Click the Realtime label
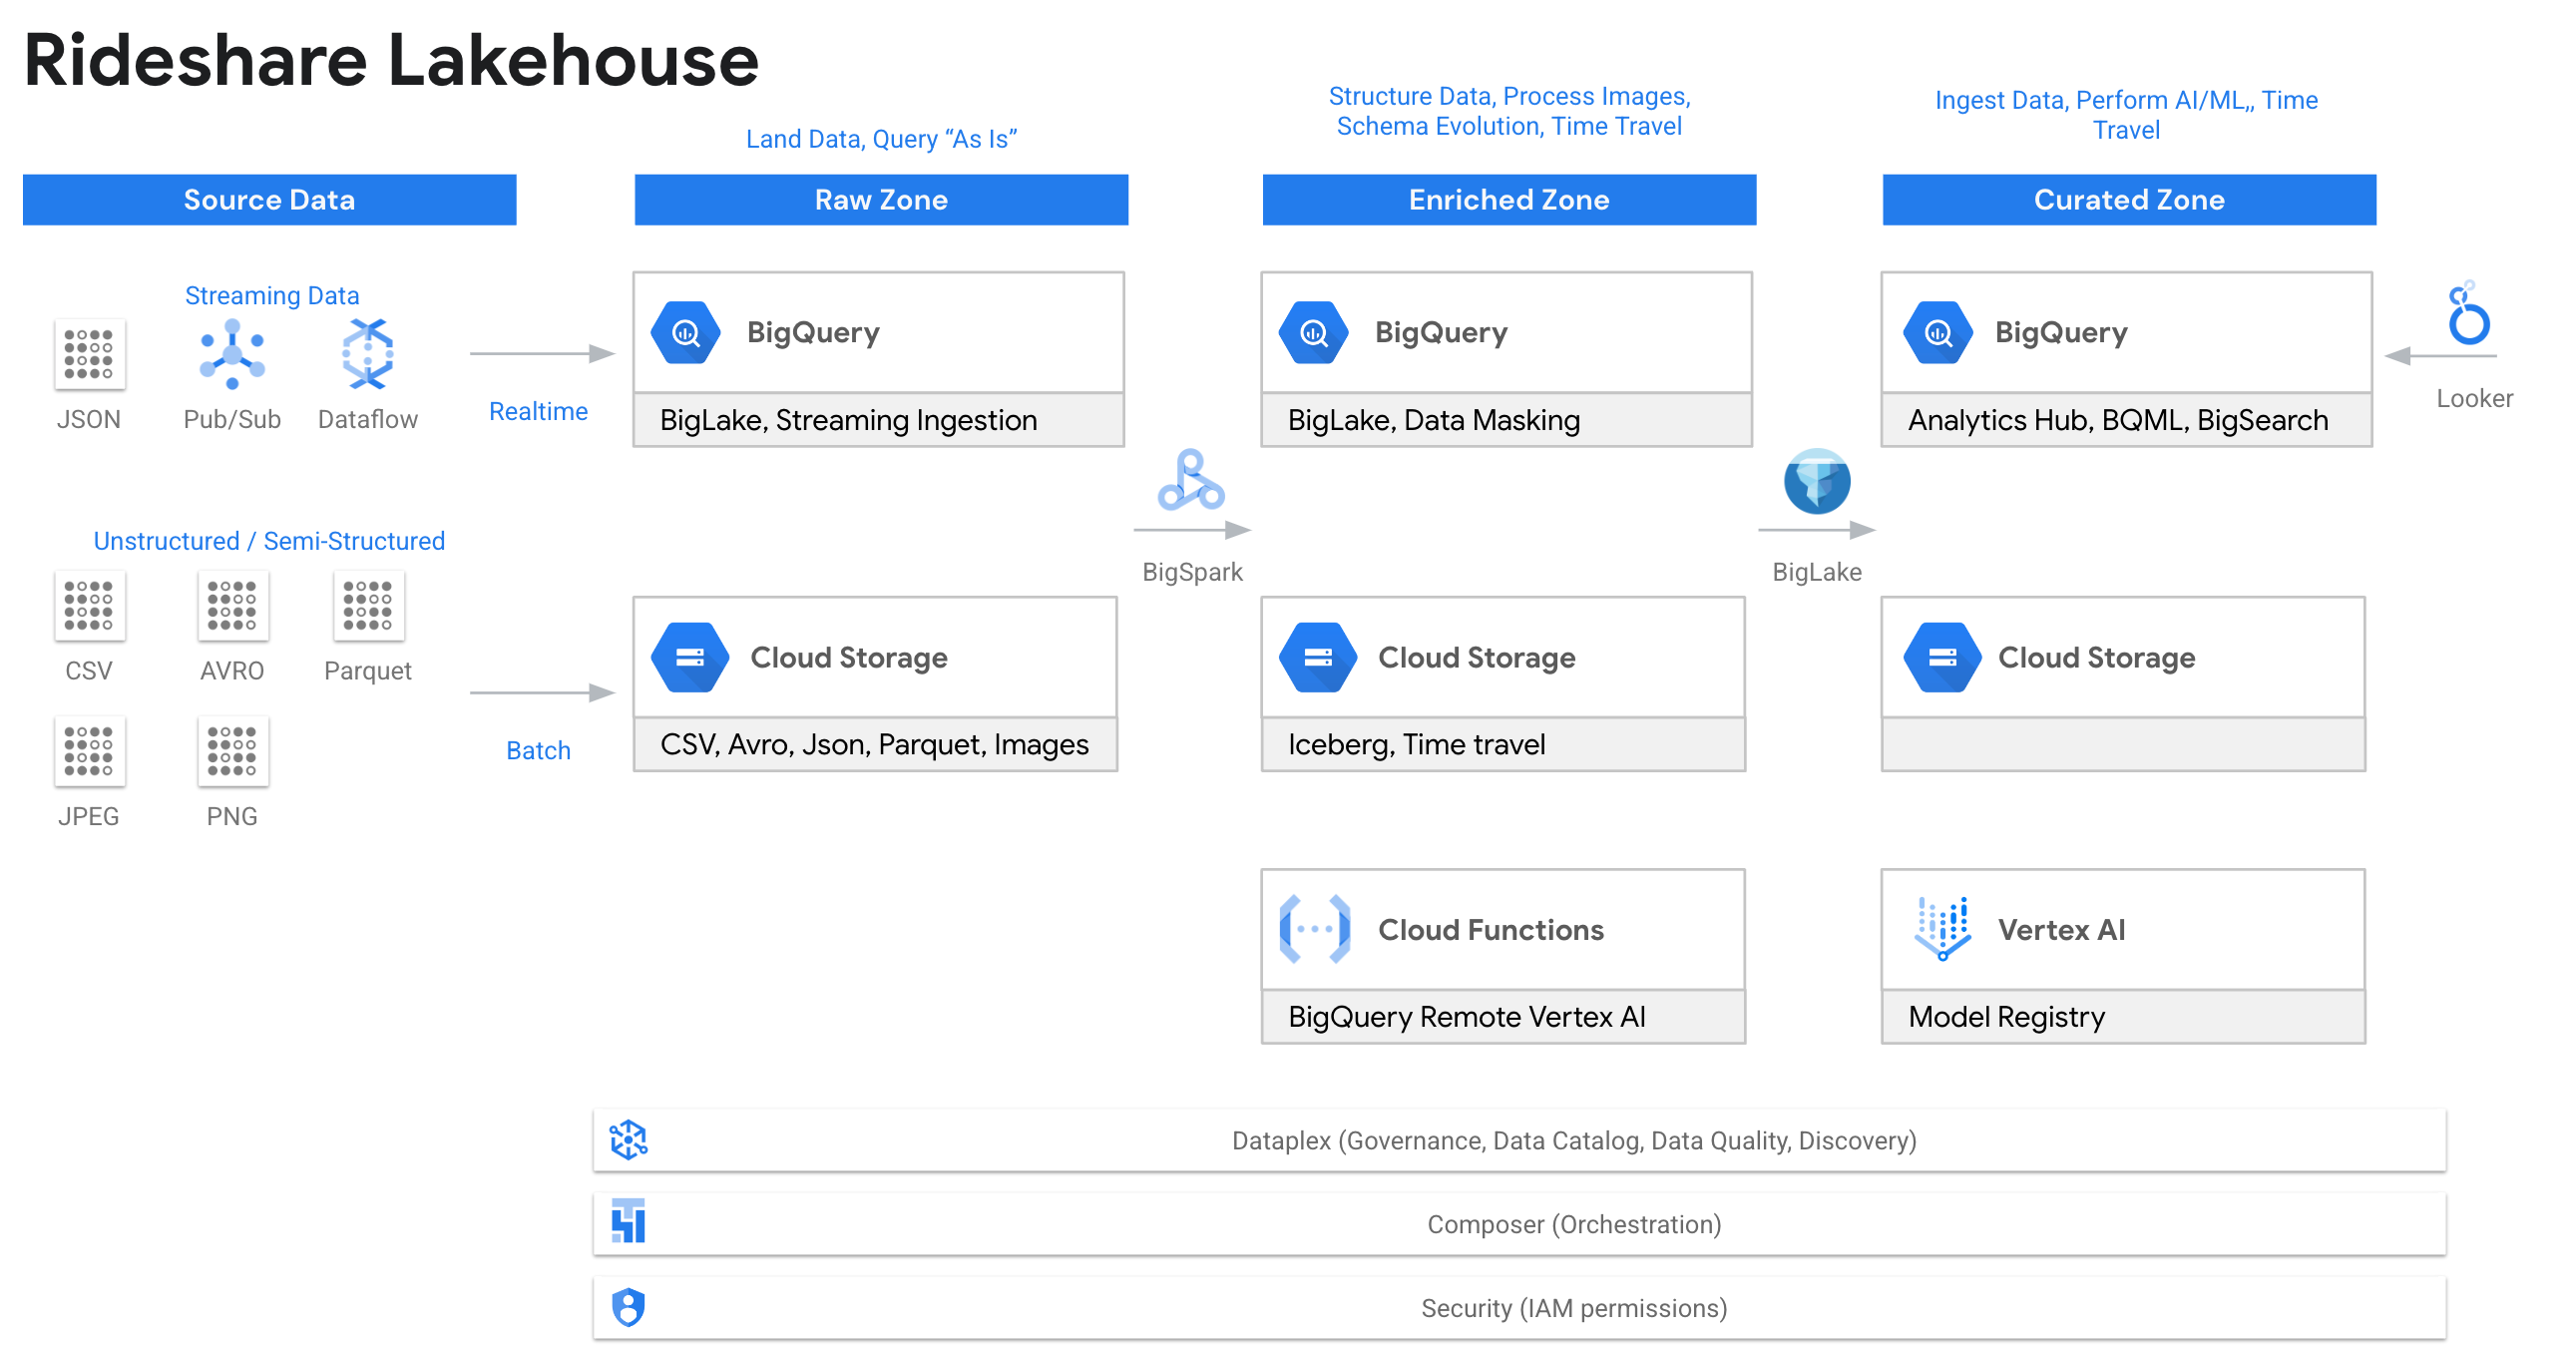 coord(538,411)
